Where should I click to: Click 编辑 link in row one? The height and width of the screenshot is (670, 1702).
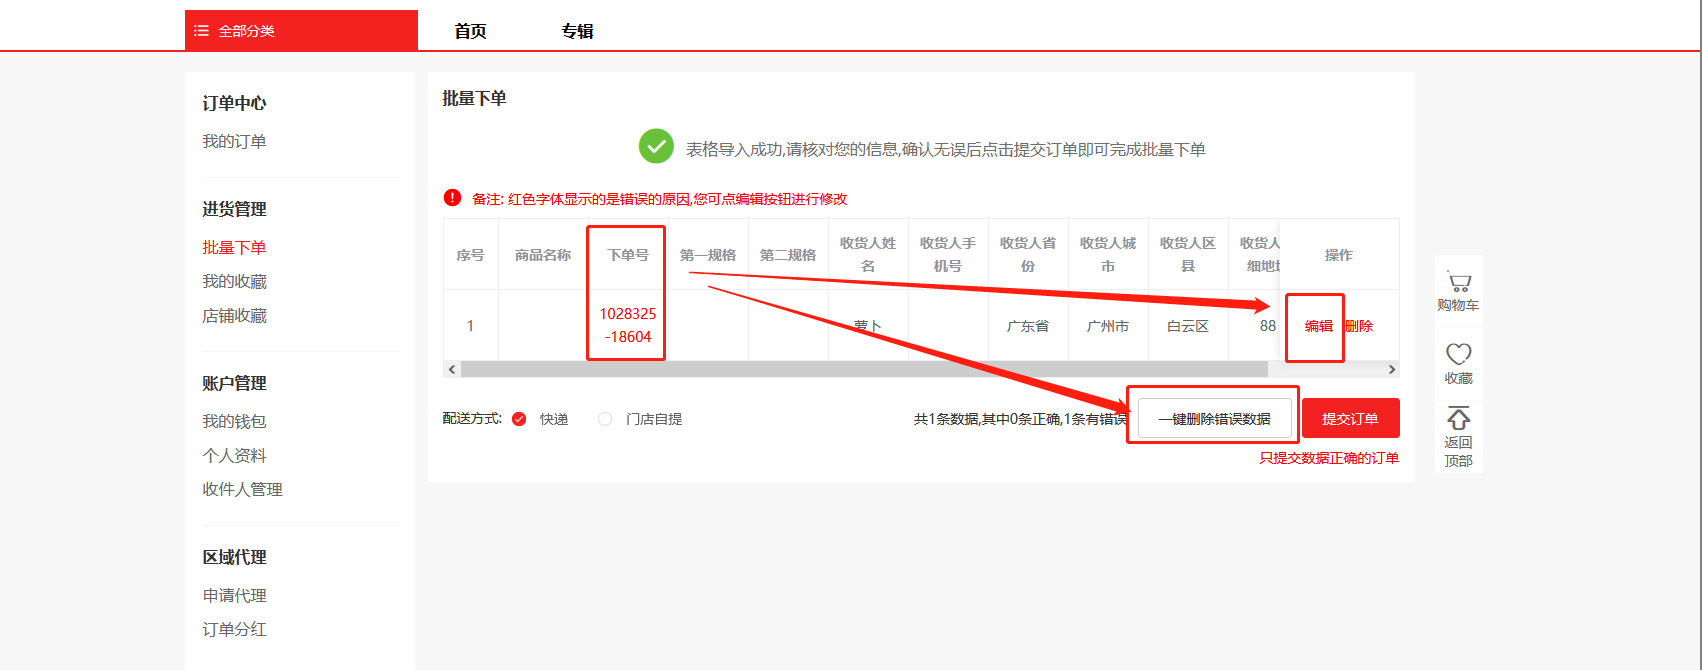pyautogui.click(x=1318, y=326)
